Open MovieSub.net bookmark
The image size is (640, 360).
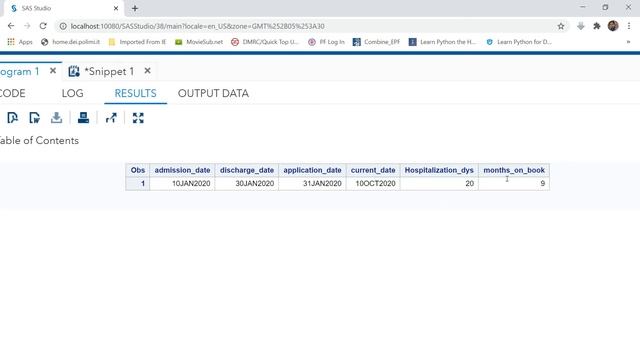[x=199, y=42]
